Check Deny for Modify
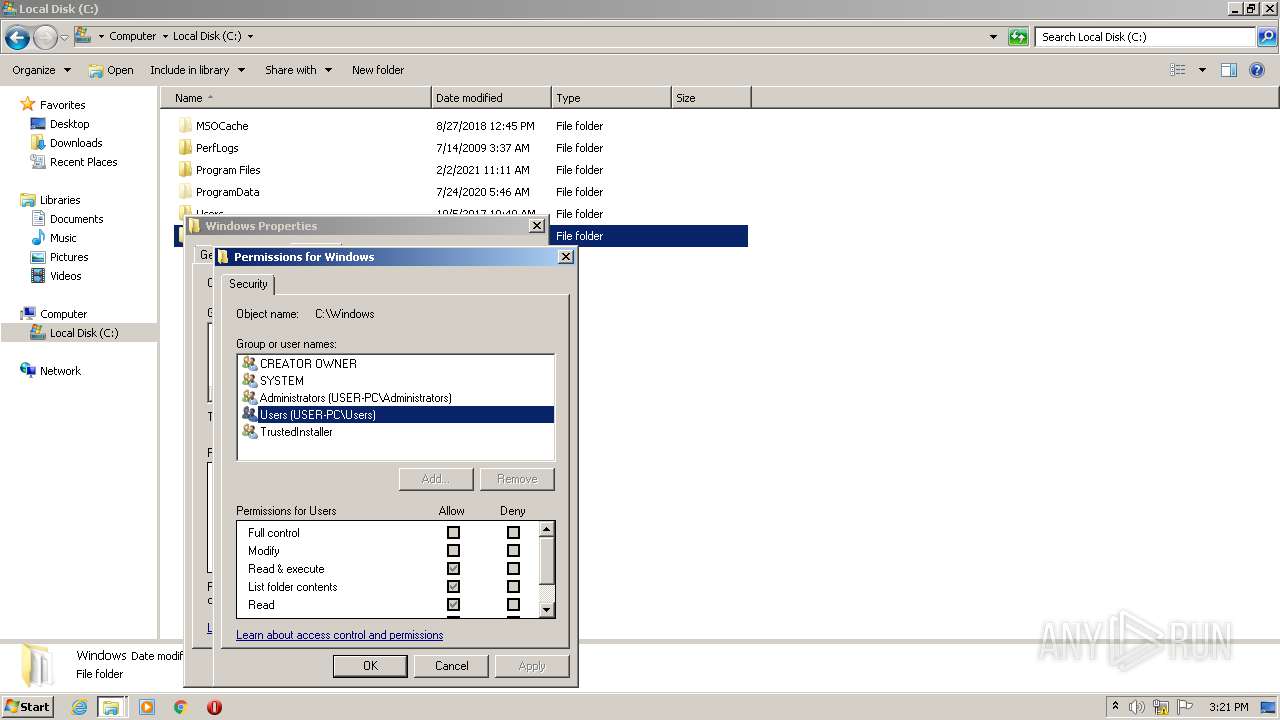This screenshot has height=720, width=1280. tap(513, 551)
